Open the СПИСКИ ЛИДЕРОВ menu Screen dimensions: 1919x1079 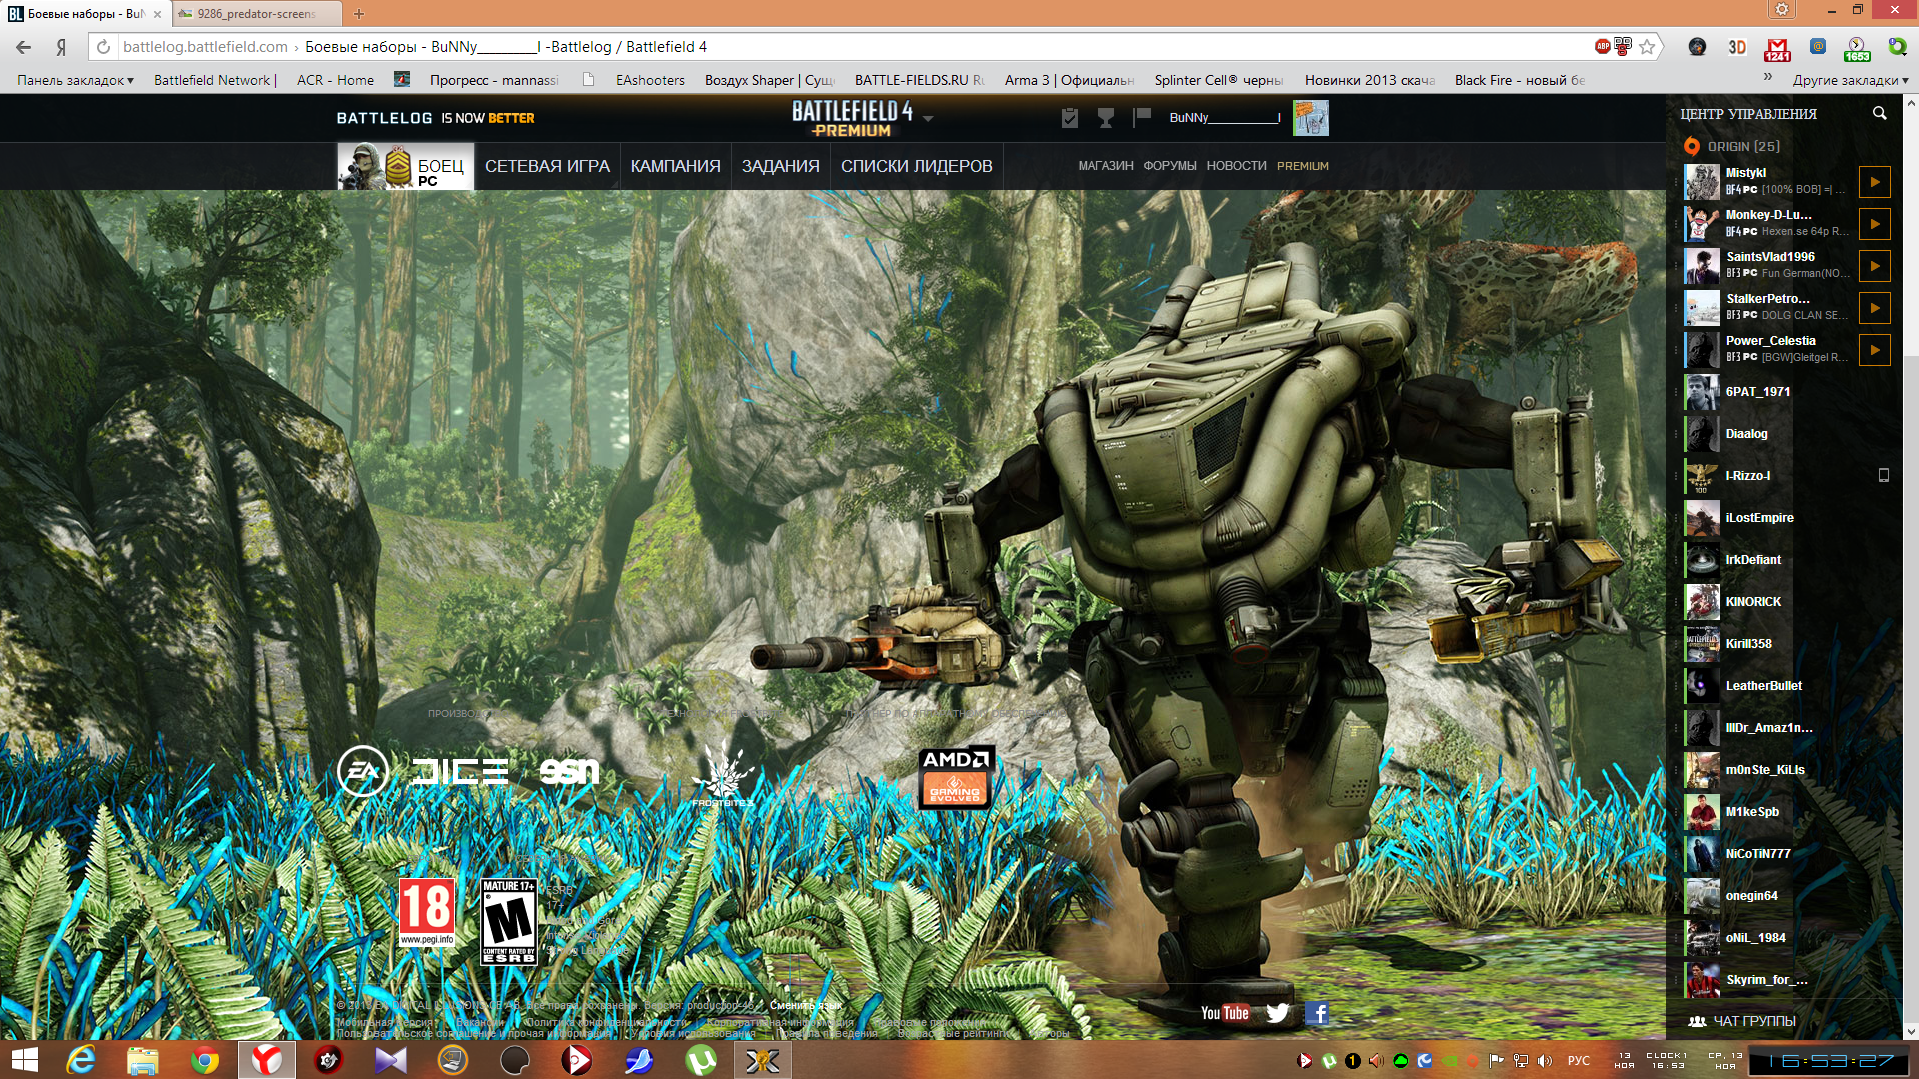pos(917,166)
